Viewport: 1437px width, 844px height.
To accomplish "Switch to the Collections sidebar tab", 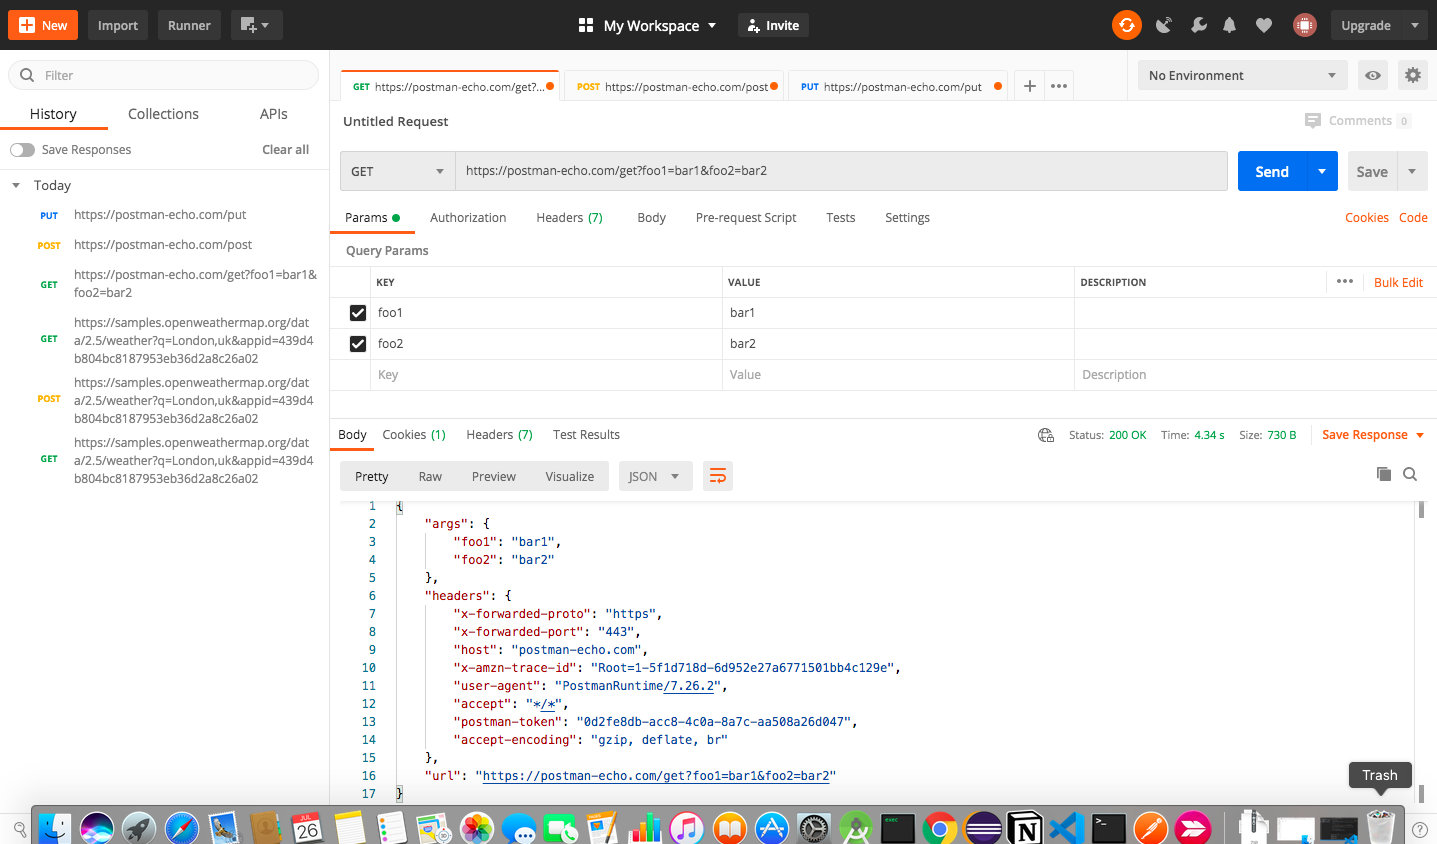I will coord(163,114).
